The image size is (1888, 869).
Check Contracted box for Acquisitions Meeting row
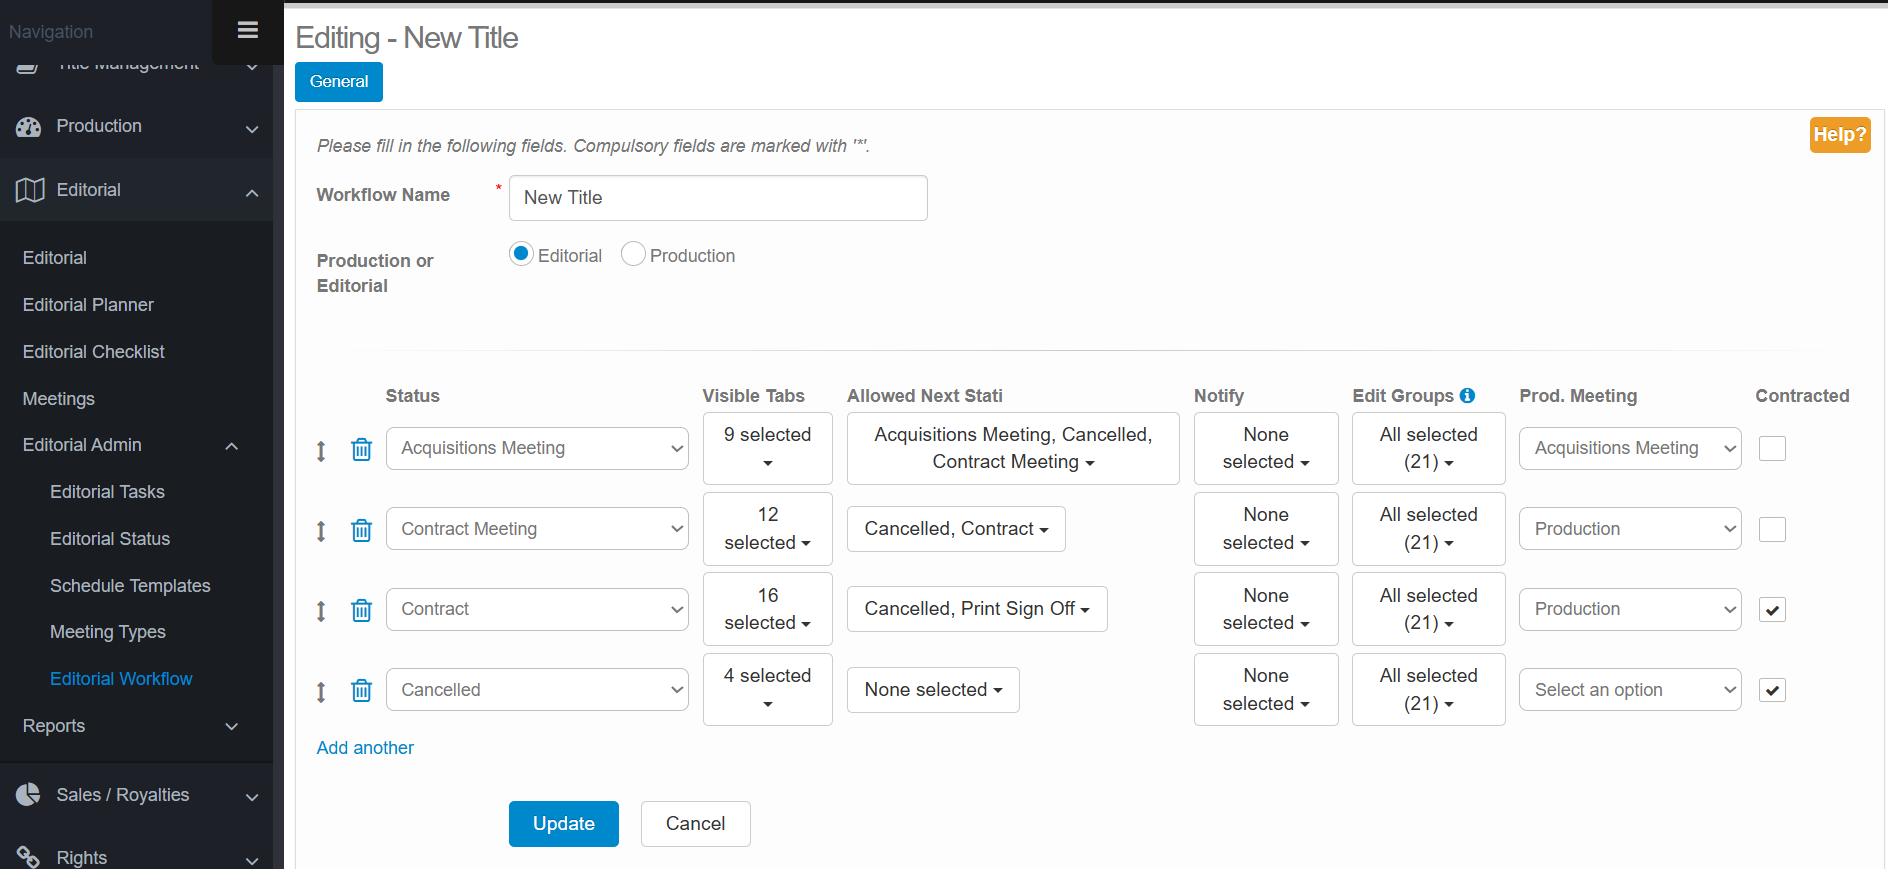[x=1772, y=449]
